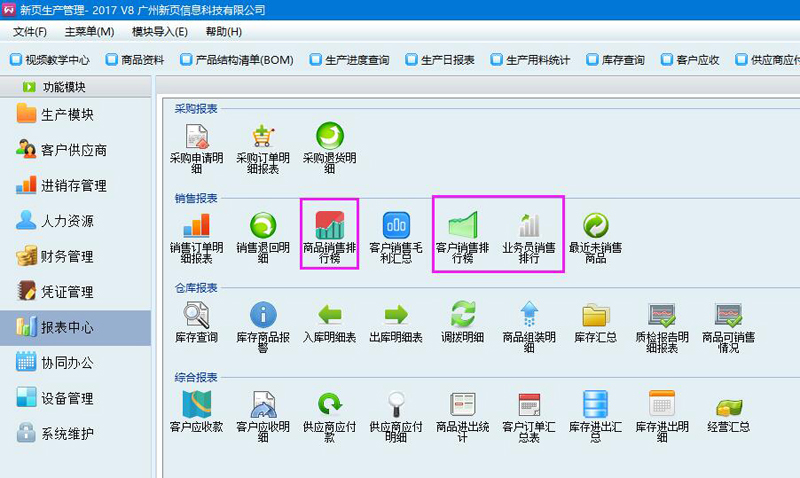Open the 采购申请明细 report icon

click(x=196, y=136)
